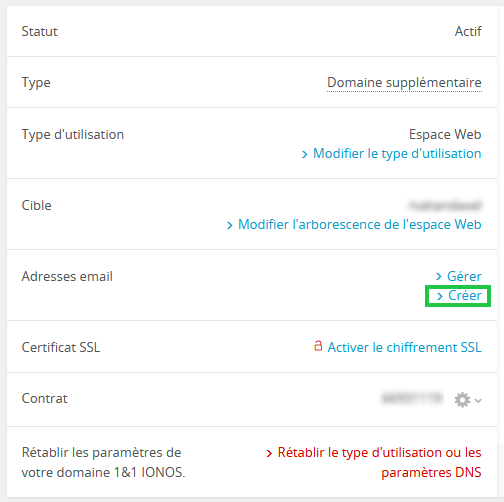The height and width of the screenshot is (502, 504).
Task: Click the Actif status value
Action: [x=468, y=31]
